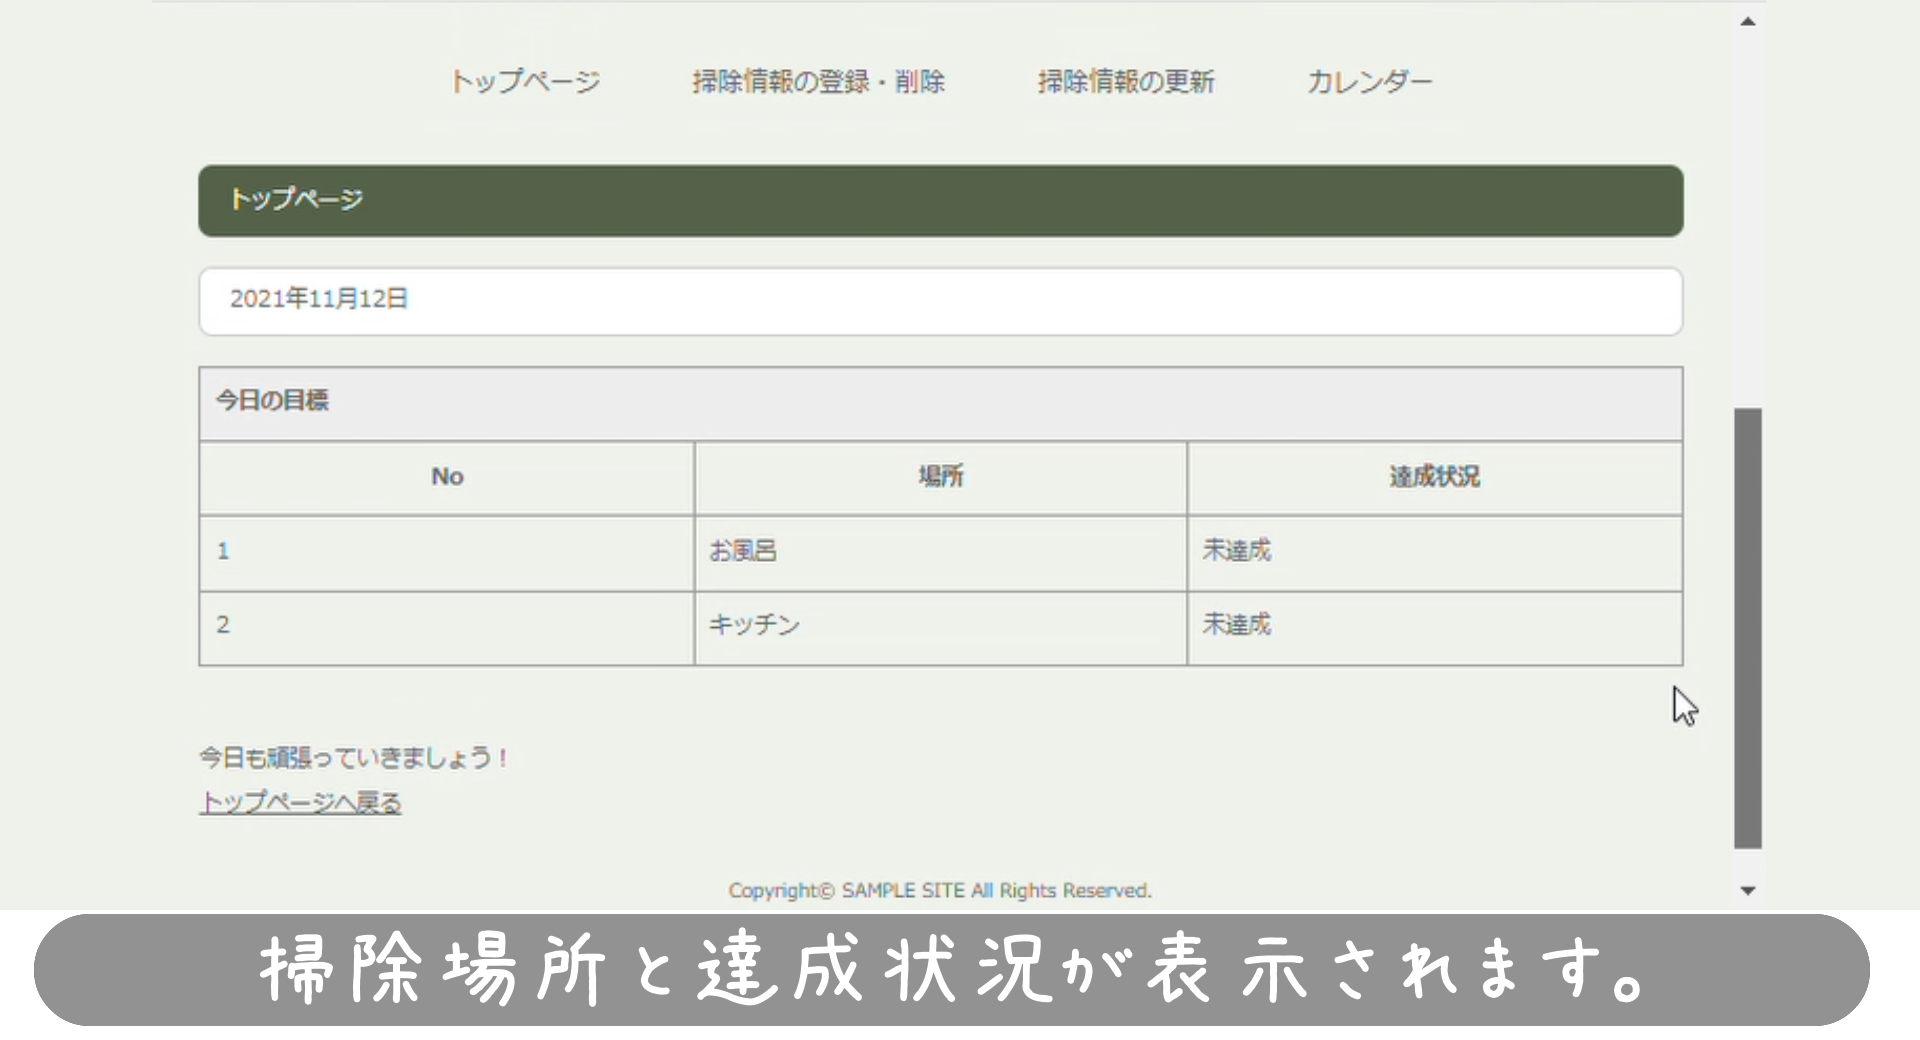
Task: Click the scrollbar up arrow
Action: tap(1748, 21)
